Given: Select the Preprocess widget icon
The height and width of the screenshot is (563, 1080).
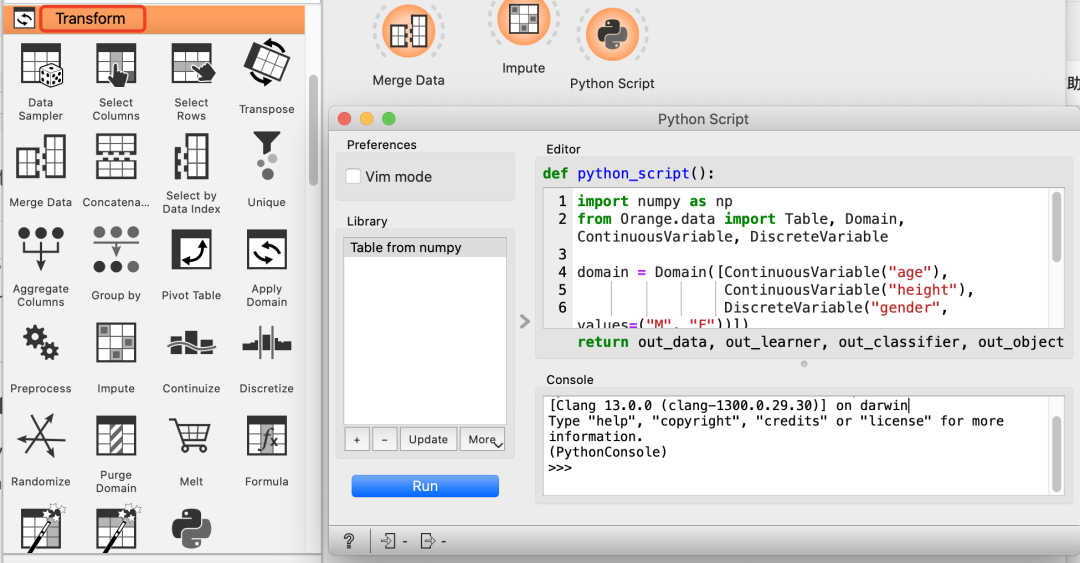Looking at the screenshot, I should 41,343.
